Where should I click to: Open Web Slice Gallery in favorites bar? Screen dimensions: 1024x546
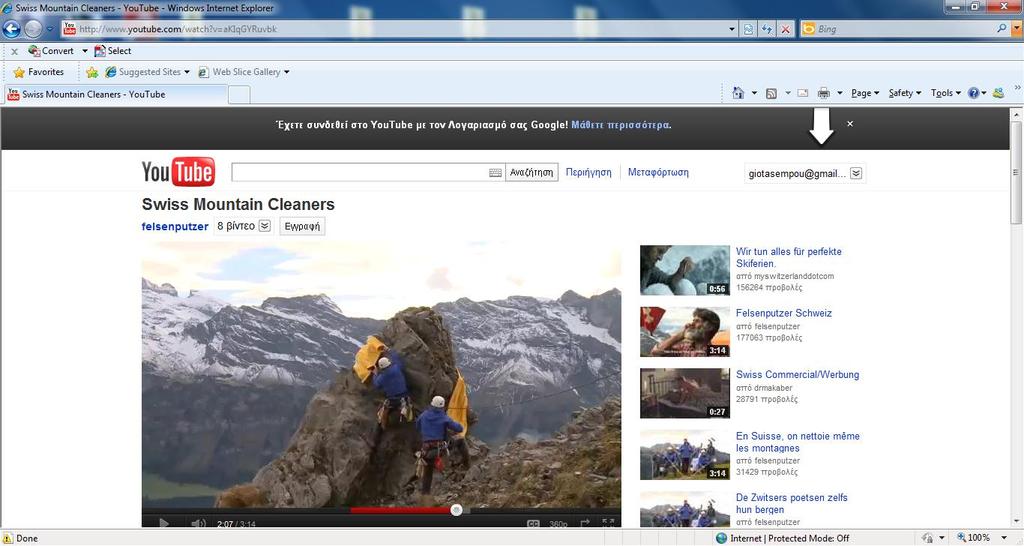[244, 72]
